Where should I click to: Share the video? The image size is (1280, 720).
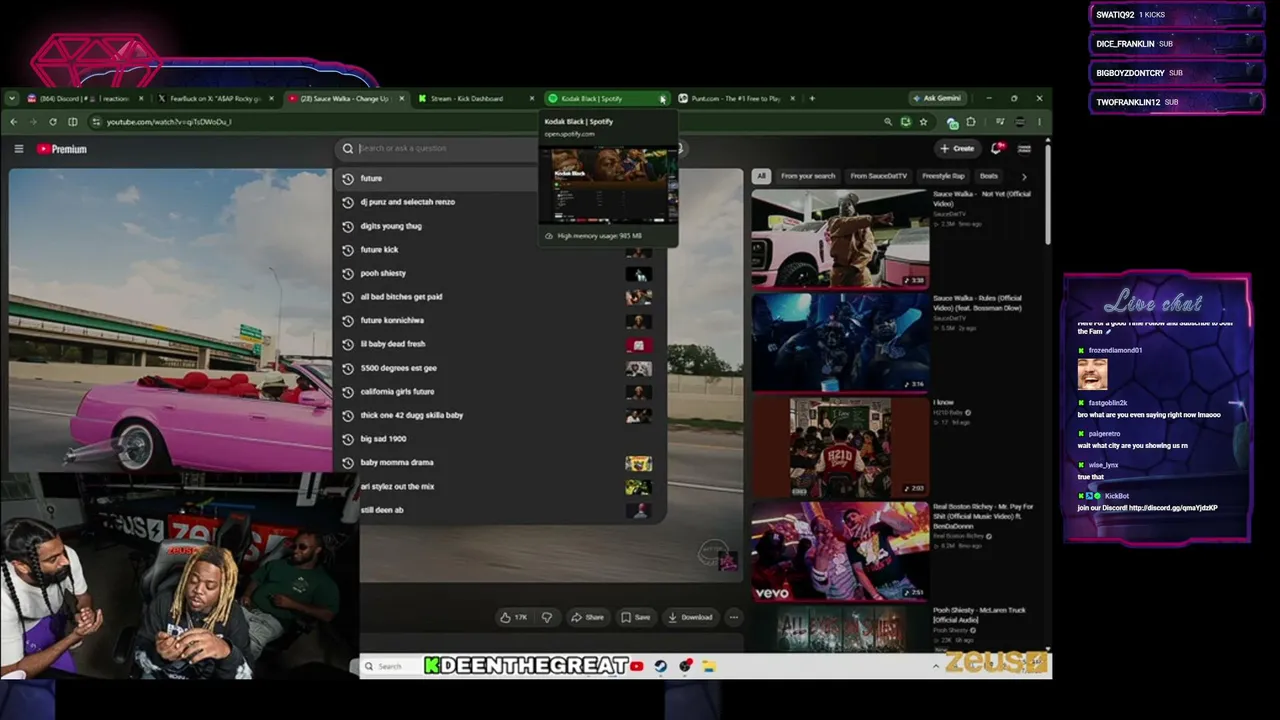588,617
